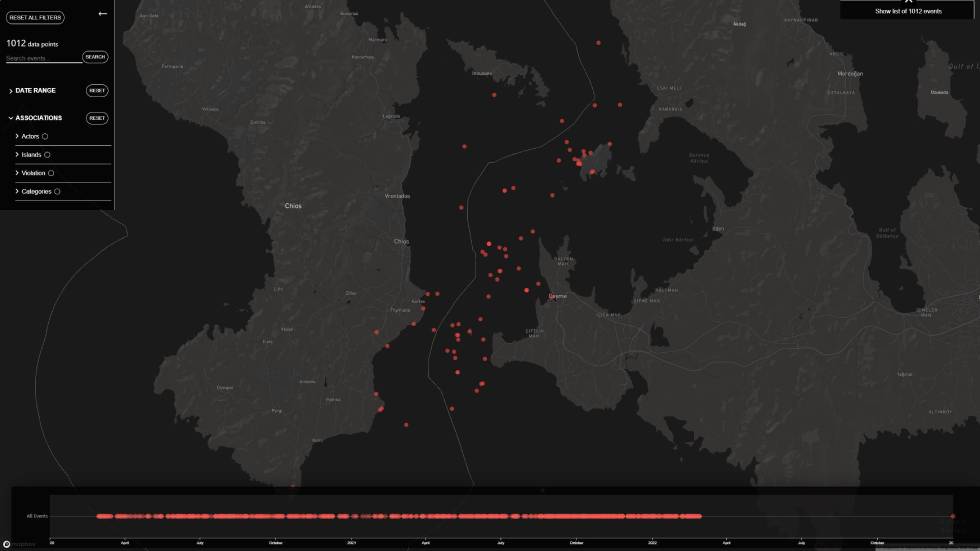Image resolution: width=980 pixels, height=551 pixels.
Task: Click the chevron above the events list button
Action: click(908, 1)
